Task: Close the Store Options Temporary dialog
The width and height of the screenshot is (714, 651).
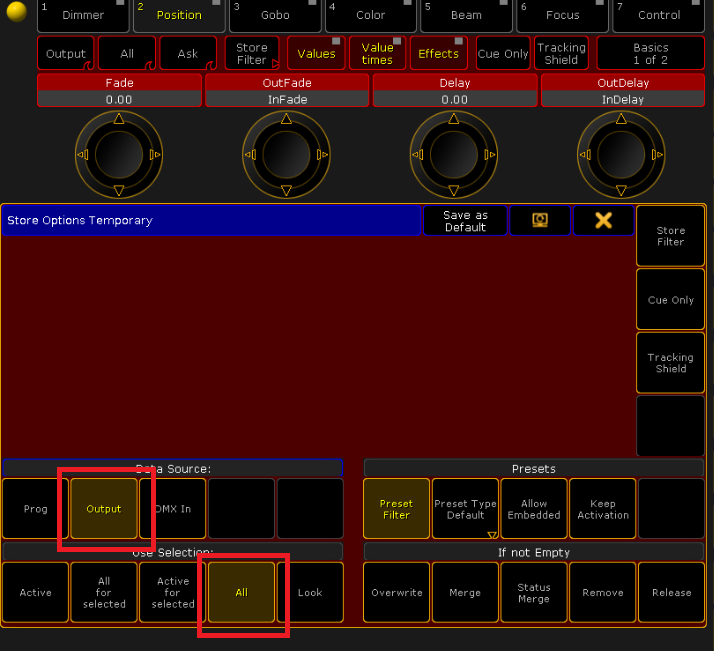Action: (603, 220)
